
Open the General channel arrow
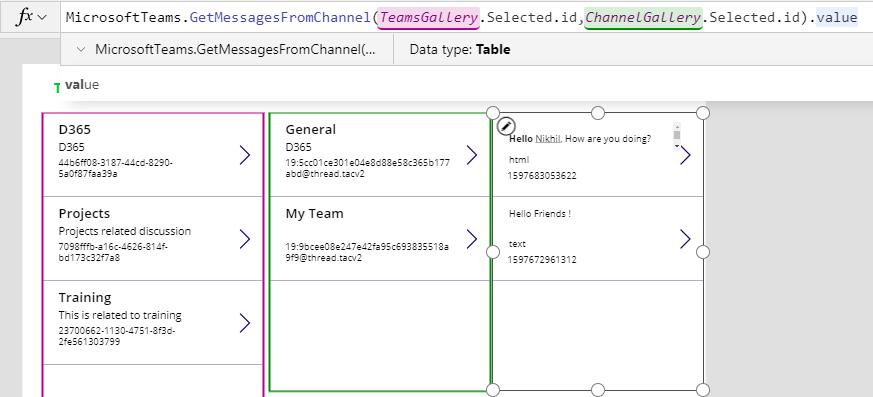(x=472, y=155)
